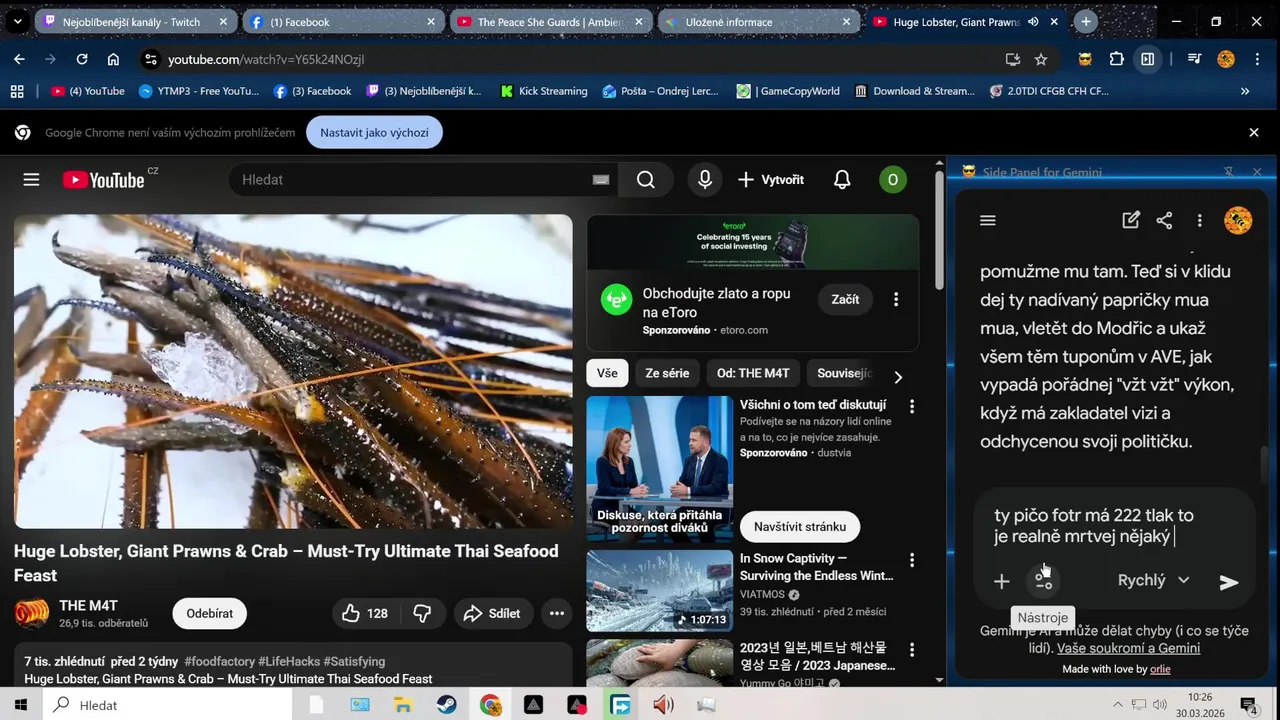Click Navštívit stránku button
The width and height of the screenshot is (1280, 720).
(x=800, y=527)
